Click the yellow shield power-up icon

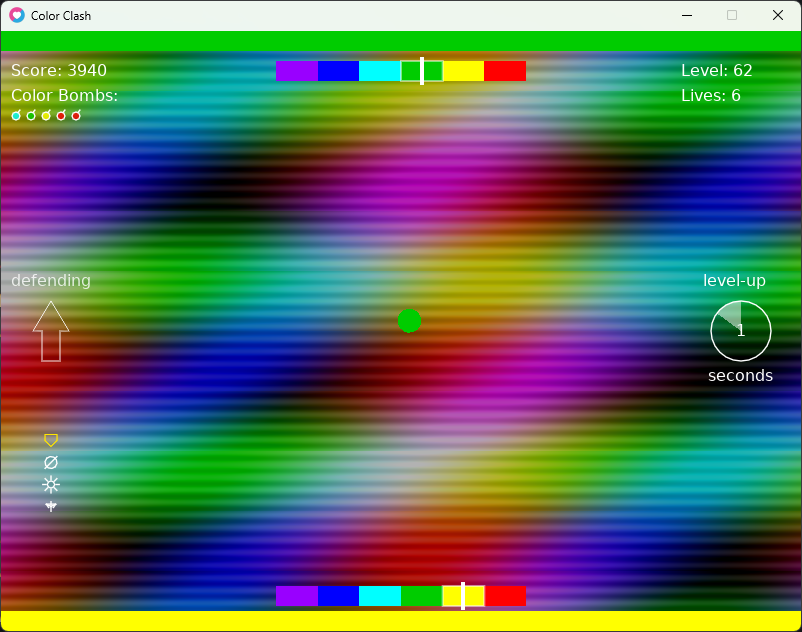tap(51, 440)
